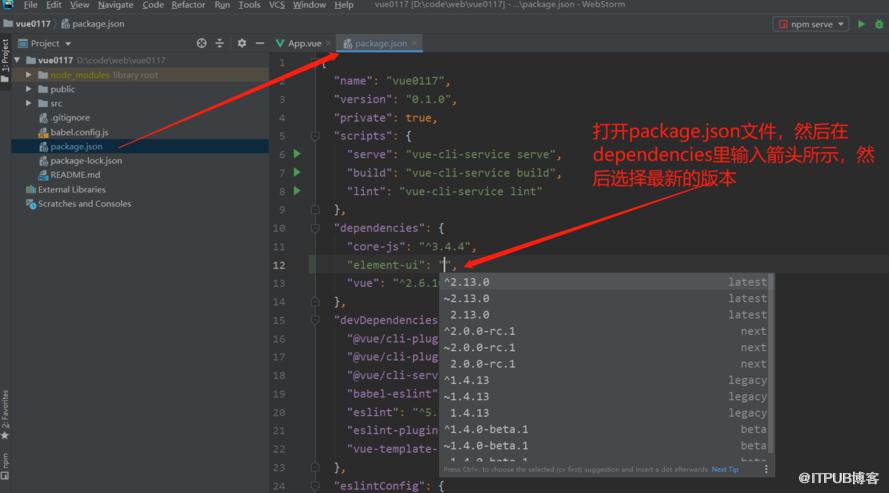Choose ^1.4.13 legacy suggestion
Image resolution: width=889 pixels, height=493 pixels.
(x=604, y=380)
